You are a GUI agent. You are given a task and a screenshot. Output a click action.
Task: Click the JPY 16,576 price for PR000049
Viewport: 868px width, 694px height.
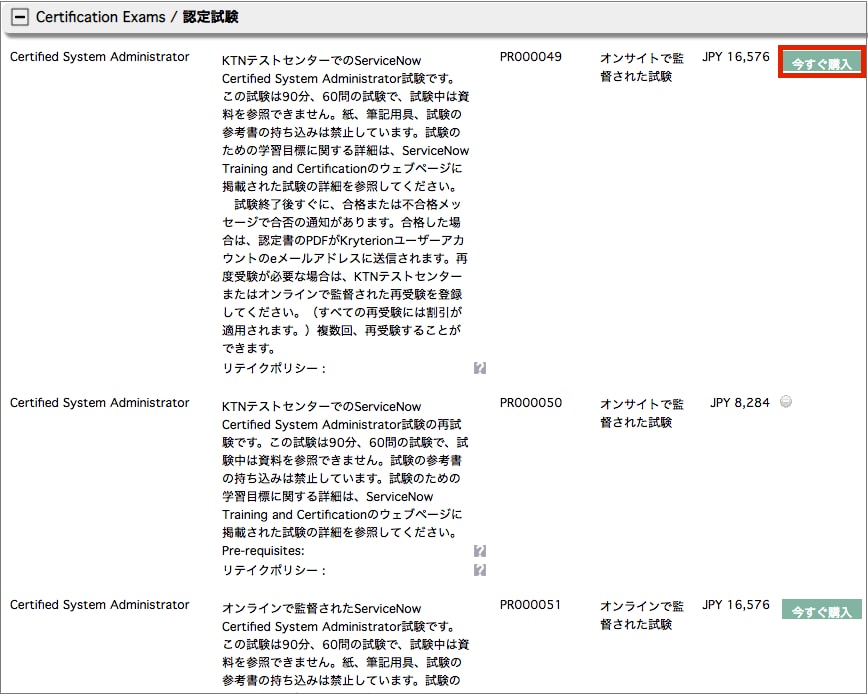[736, 57]
